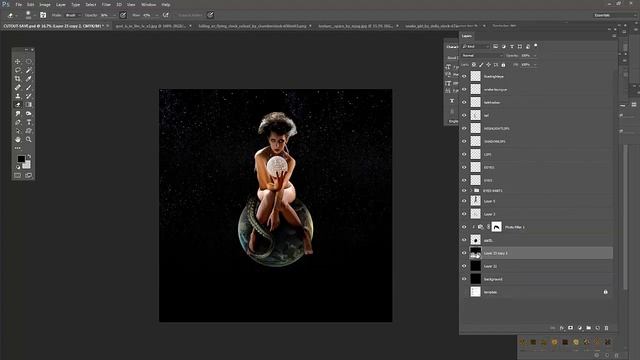Delete the selected layer

[x=607, y=328]
